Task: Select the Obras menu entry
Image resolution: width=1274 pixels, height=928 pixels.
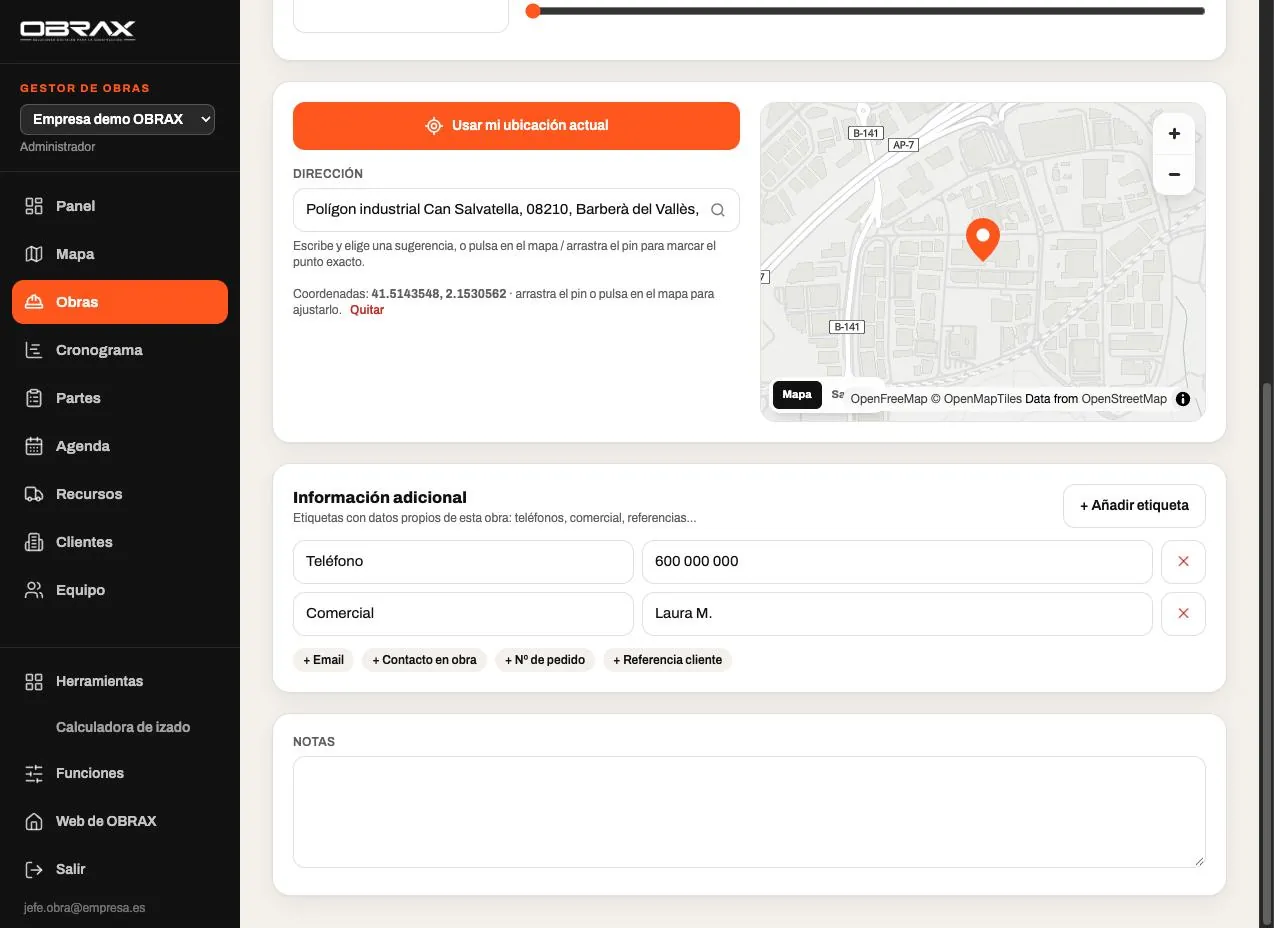Action: pos(120,302)
